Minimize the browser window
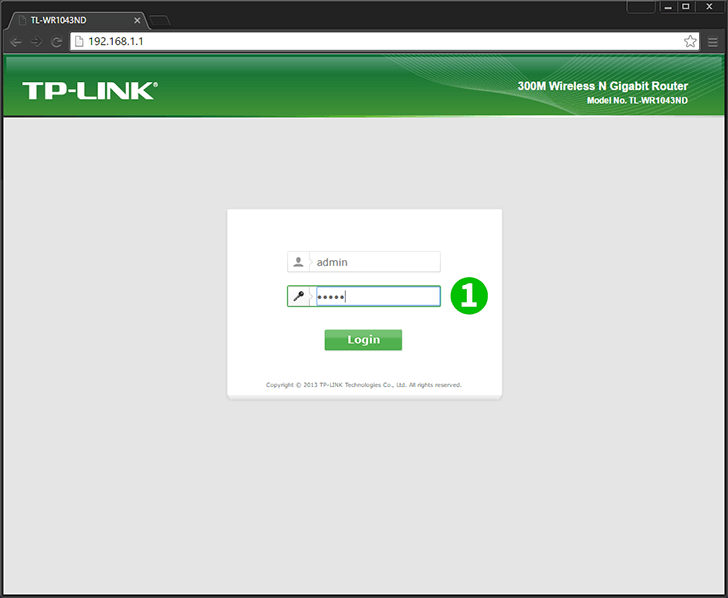Screen dimensions: 728x598 (x=668, y=6)
